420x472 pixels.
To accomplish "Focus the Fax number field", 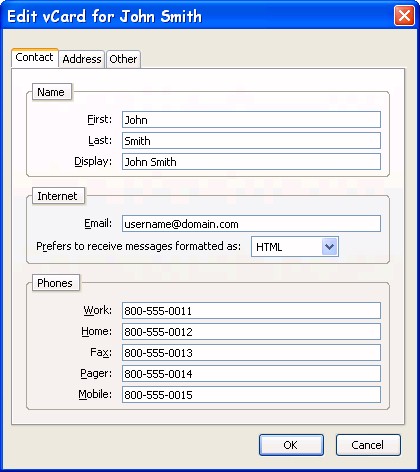I will tap(251, 353).
